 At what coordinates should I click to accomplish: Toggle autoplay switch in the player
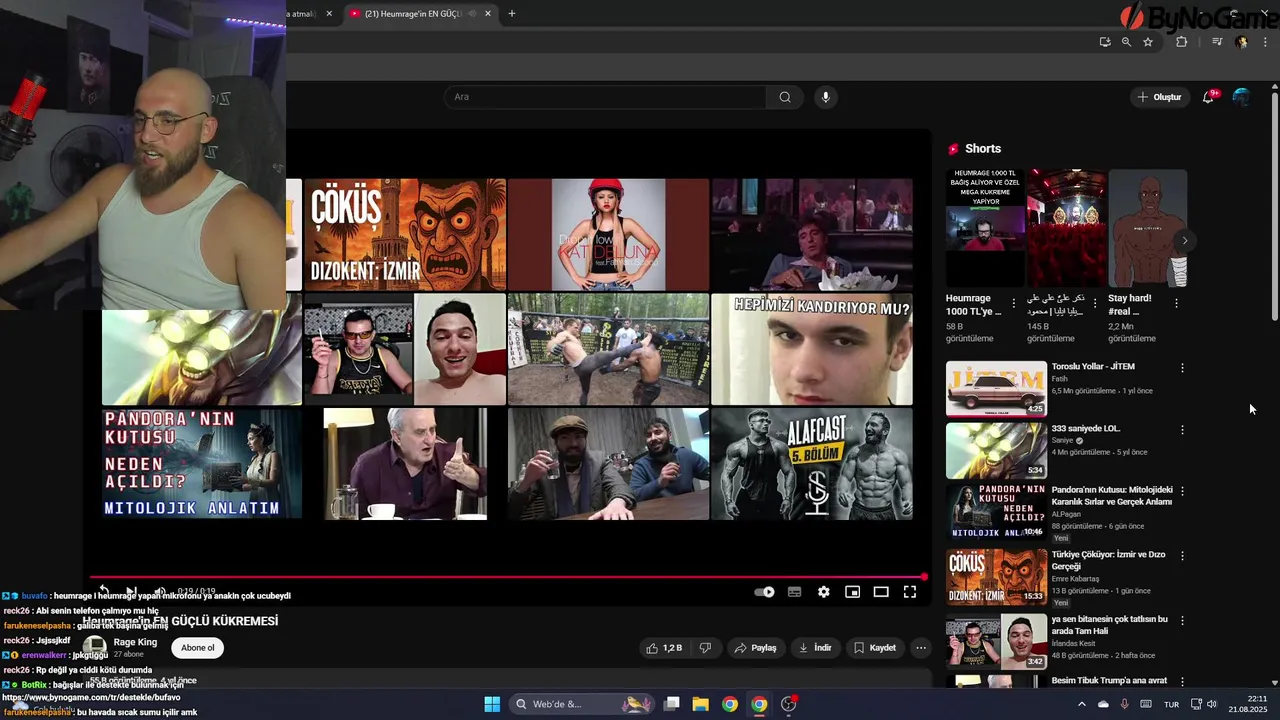coord(765,592)
